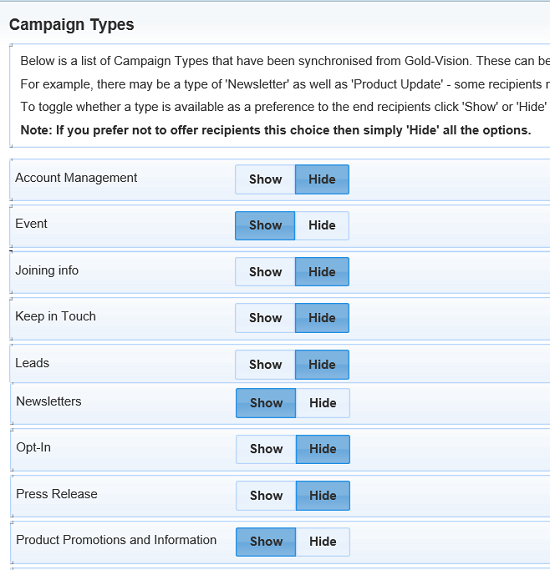Set Account Management to Show
Image resolution: width=550 pixels, height=570 pixels.
tap(265, 179)
